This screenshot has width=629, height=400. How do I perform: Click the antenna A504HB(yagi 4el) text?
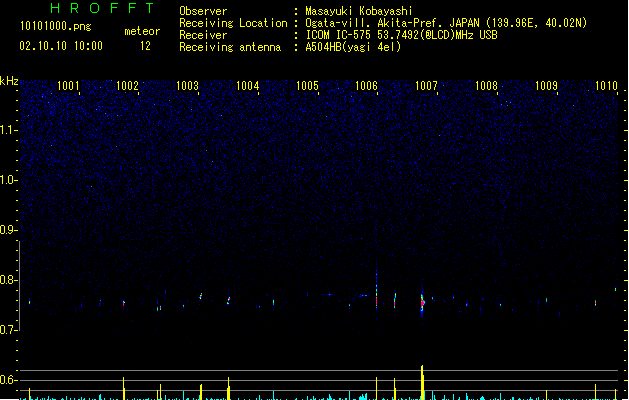point(353,47)
